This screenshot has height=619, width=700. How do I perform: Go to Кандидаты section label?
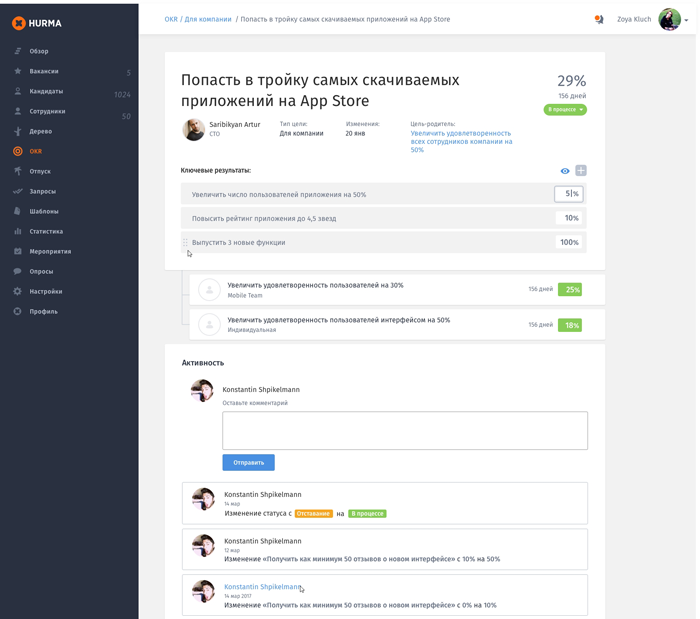point(46,91)
